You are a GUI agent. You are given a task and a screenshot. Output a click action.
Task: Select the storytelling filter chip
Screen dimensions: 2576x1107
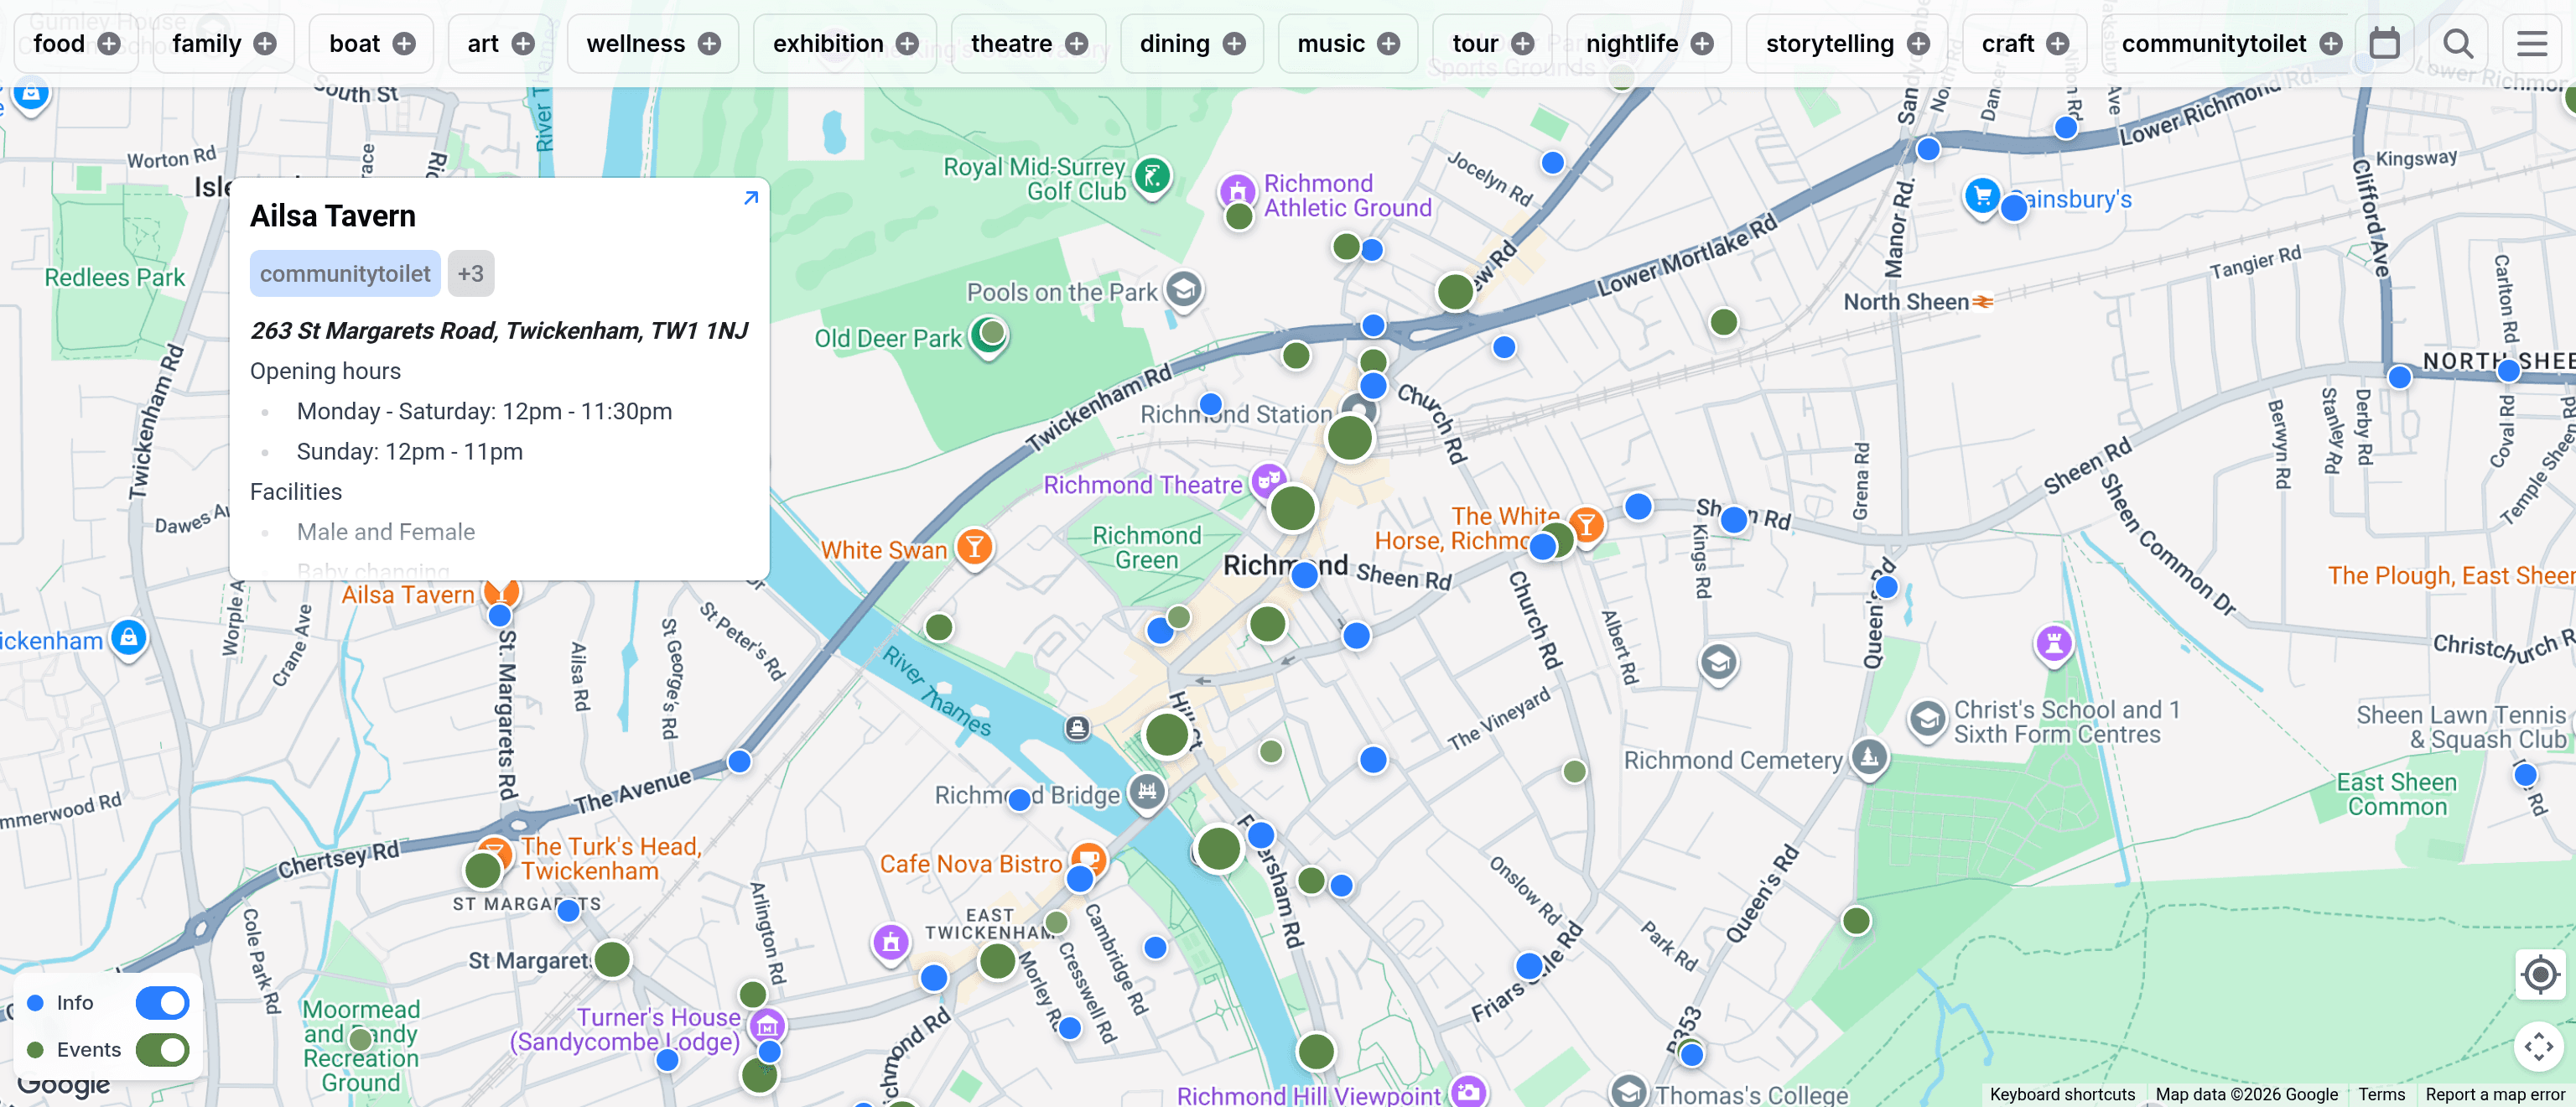click(1847, 44)
